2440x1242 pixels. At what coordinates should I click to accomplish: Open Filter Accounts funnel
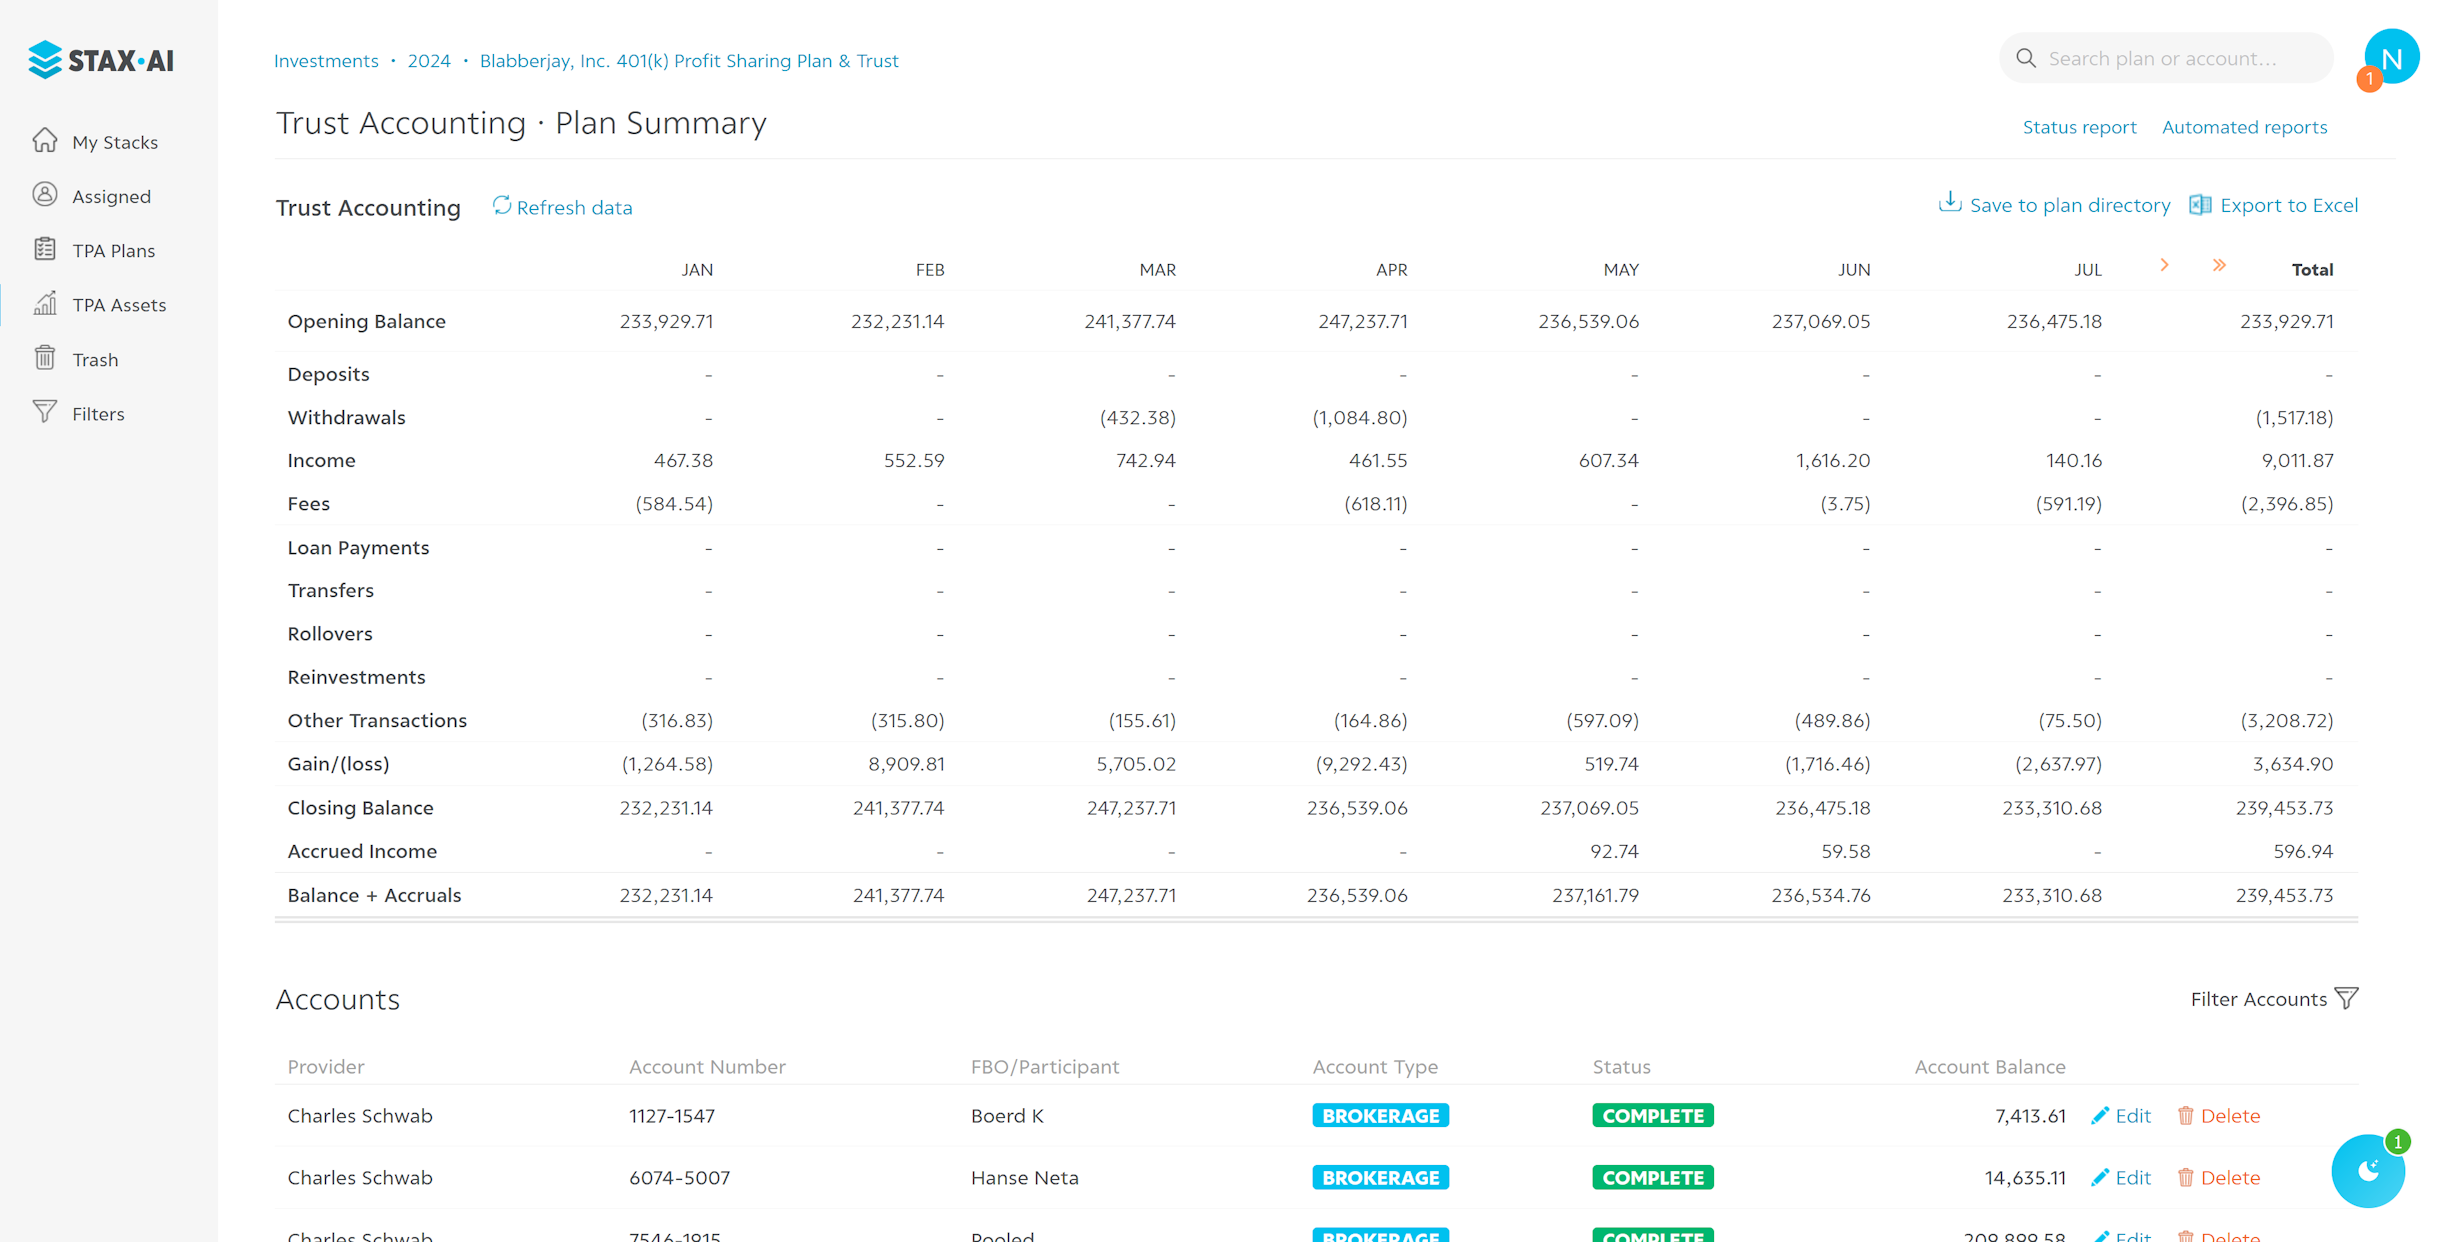tap(2346, 998)
